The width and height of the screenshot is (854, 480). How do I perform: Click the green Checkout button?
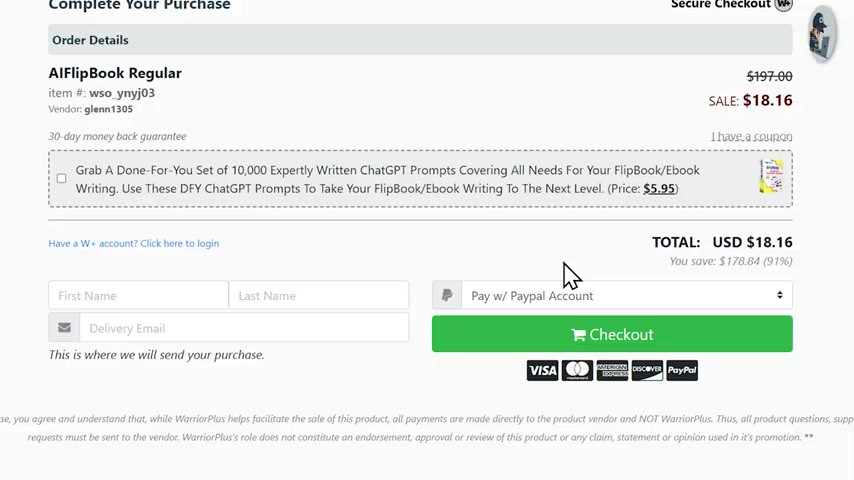pos(612,334)
